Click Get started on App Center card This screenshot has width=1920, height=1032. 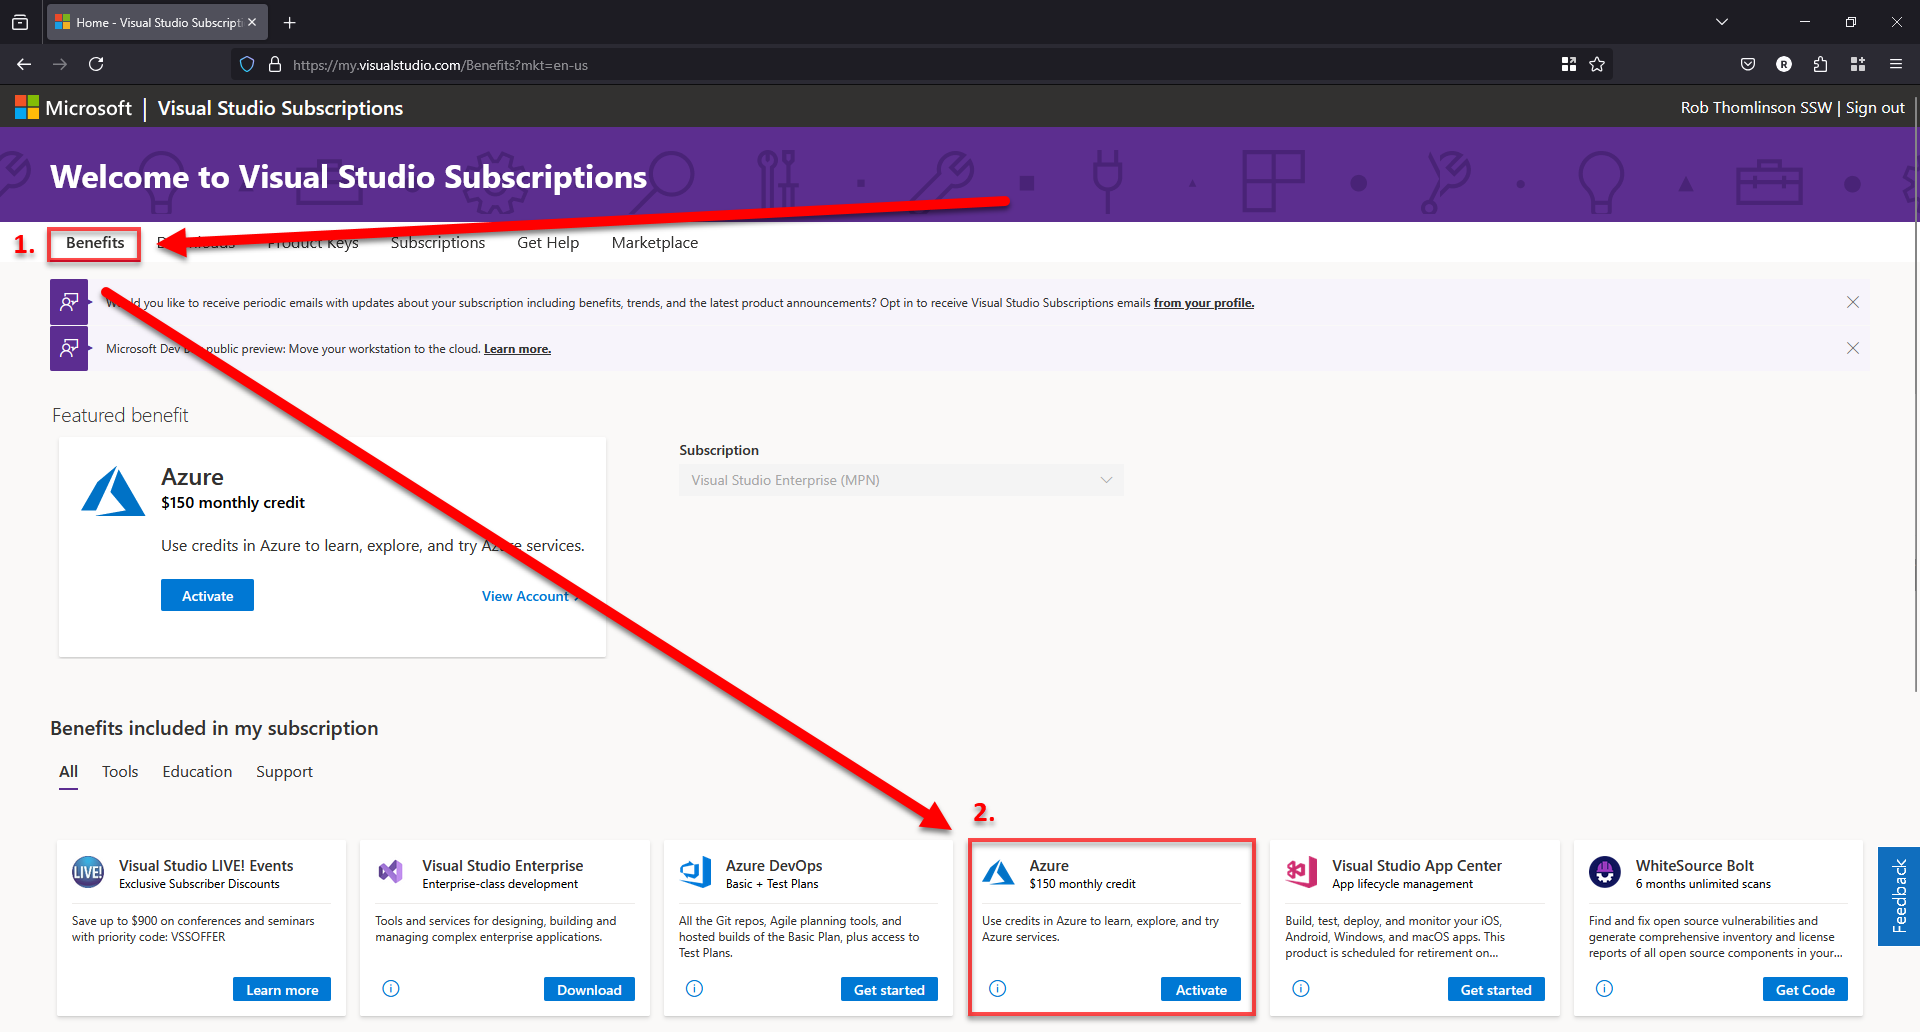pos(1496,989)
